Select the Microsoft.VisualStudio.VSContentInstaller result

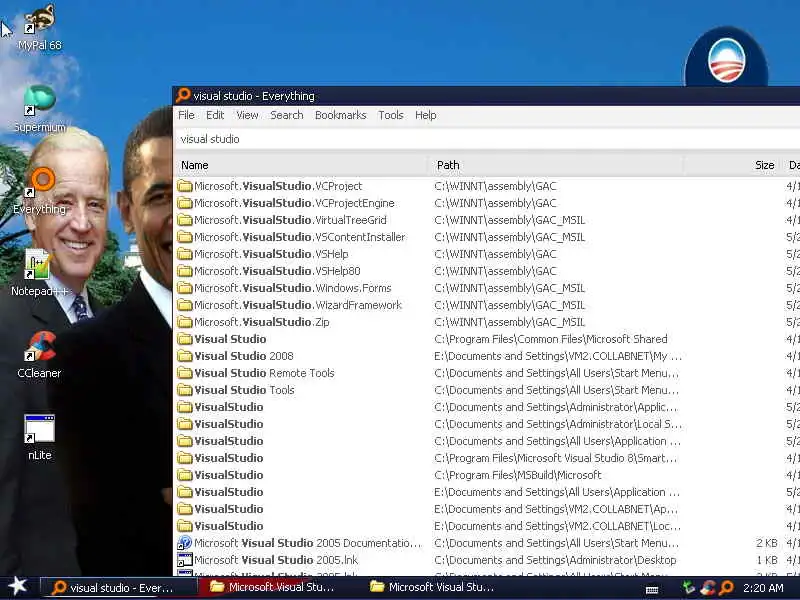[299, 237]
